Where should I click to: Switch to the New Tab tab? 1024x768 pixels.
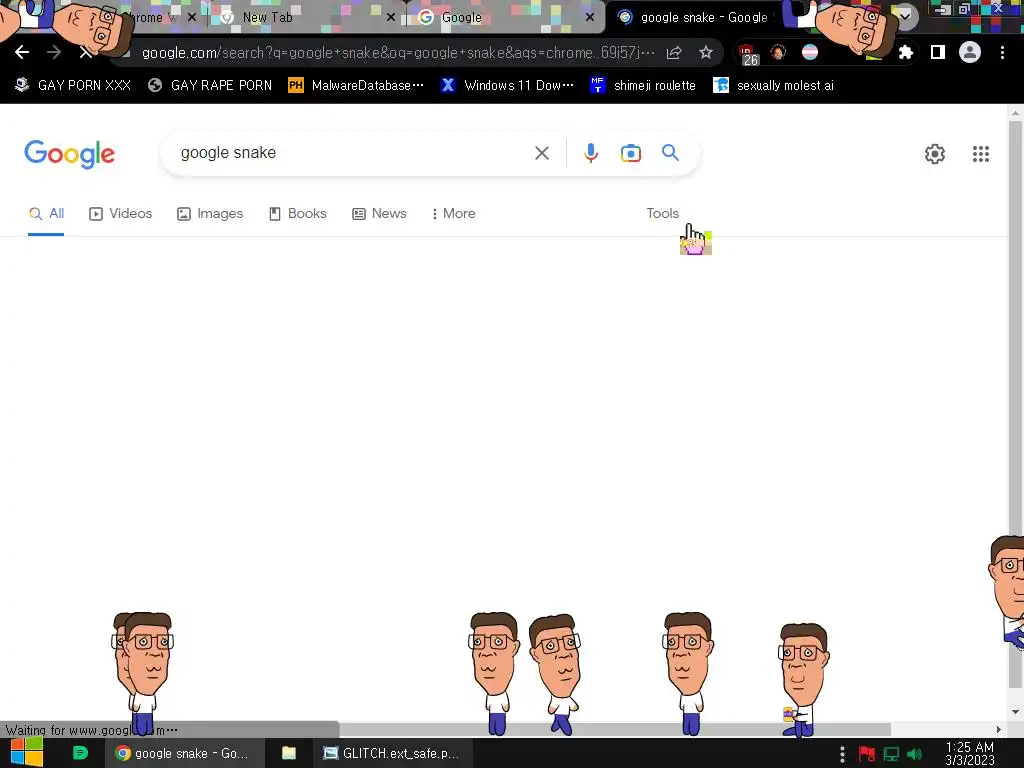coord(267,18)
